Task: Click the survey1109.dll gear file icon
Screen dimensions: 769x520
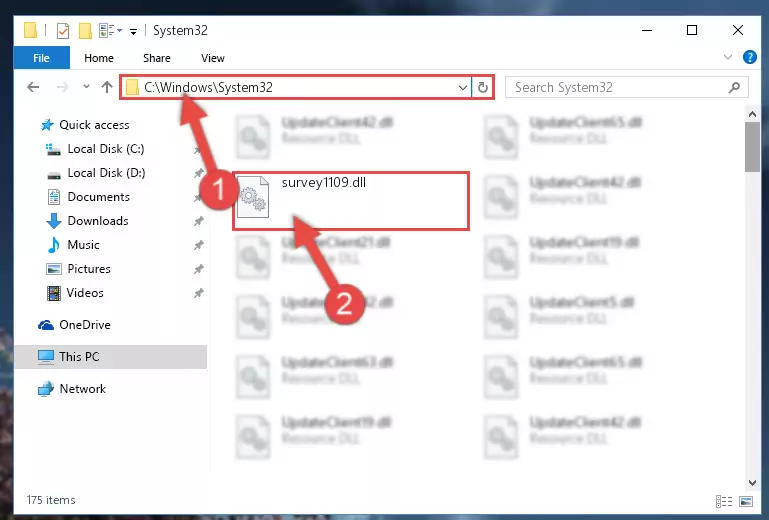Action: tap(253, 197)
